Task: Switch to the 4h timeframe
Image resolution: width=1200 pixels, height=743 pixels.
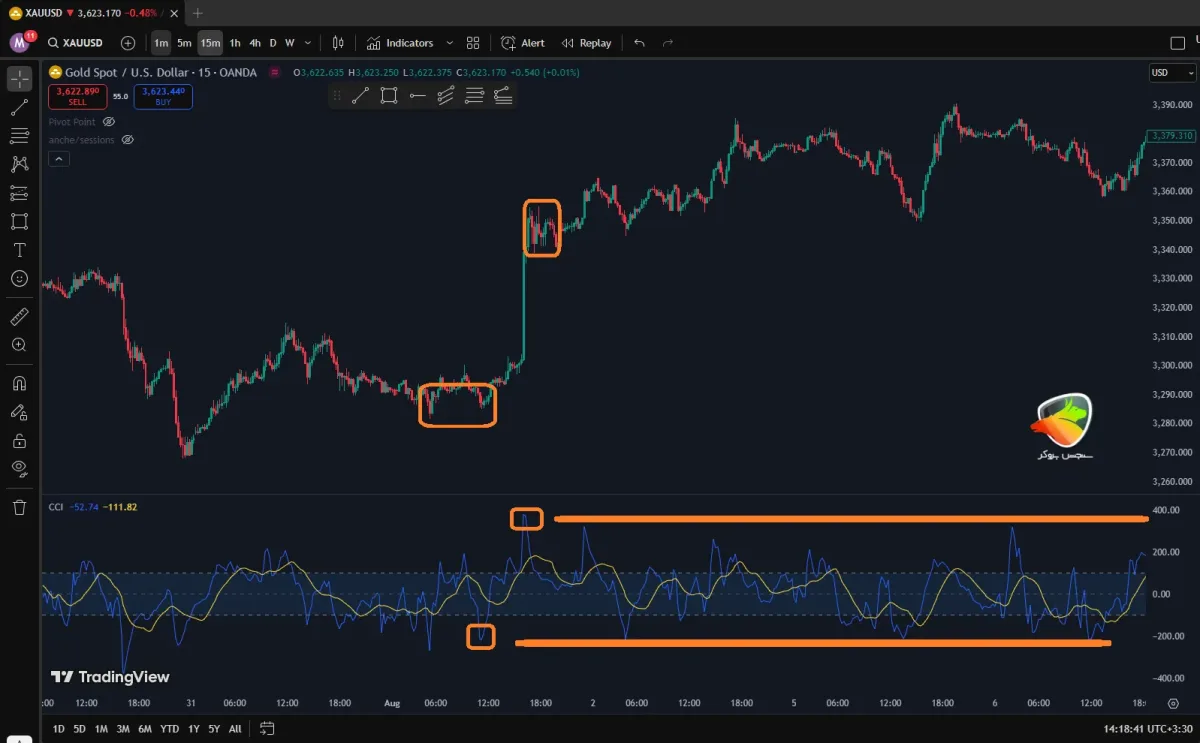Action: coord(255,43)
